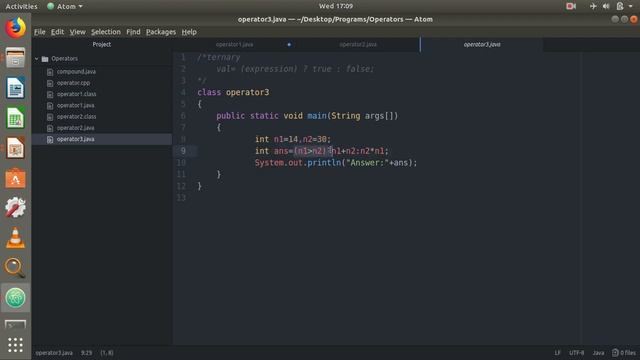Open Ubuntu Software store icon
The height and width of the screenshot is (360, 640).
[15, 178]
